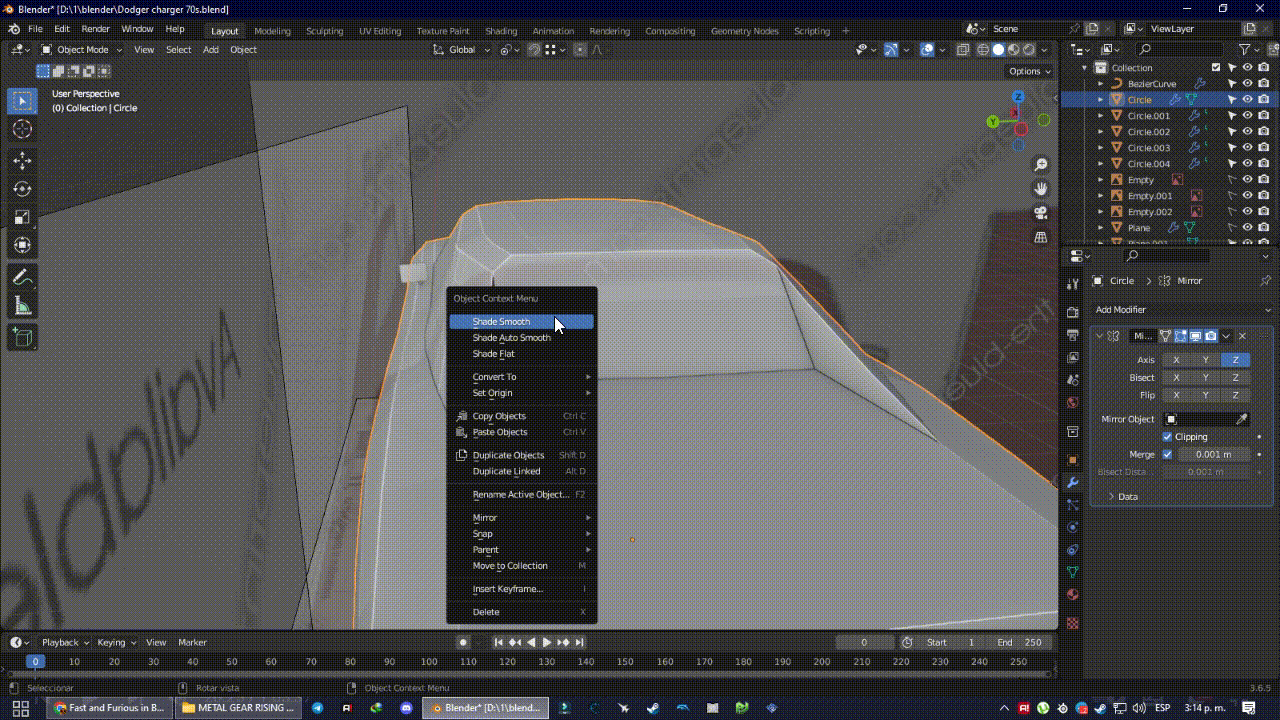Select the Add Cube tool
The height and width of the screenshot is (720, 1280).
(x=22, y=338)
